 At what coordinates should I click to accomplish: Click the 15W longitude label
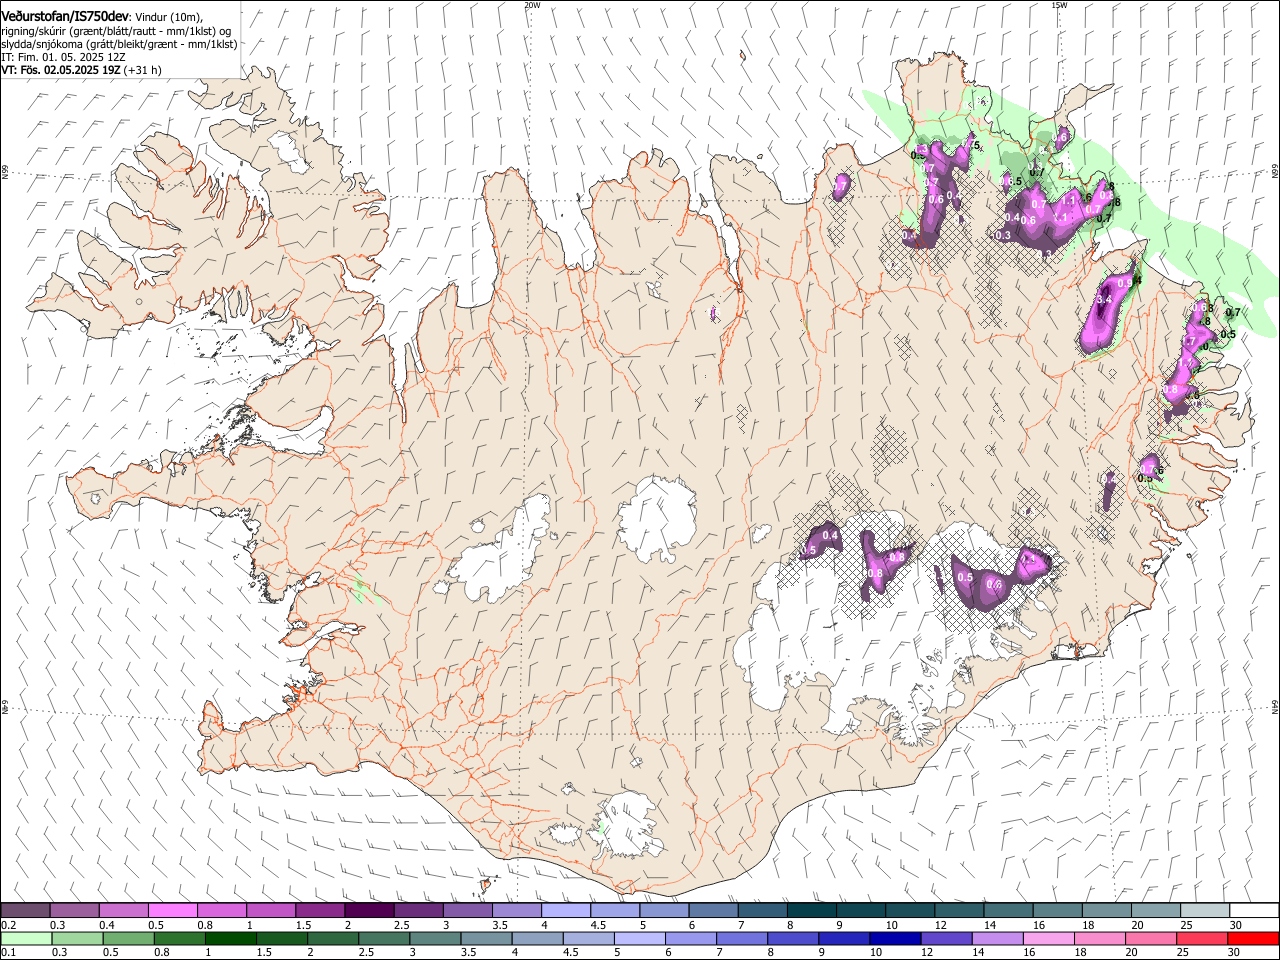(1059, 5)
